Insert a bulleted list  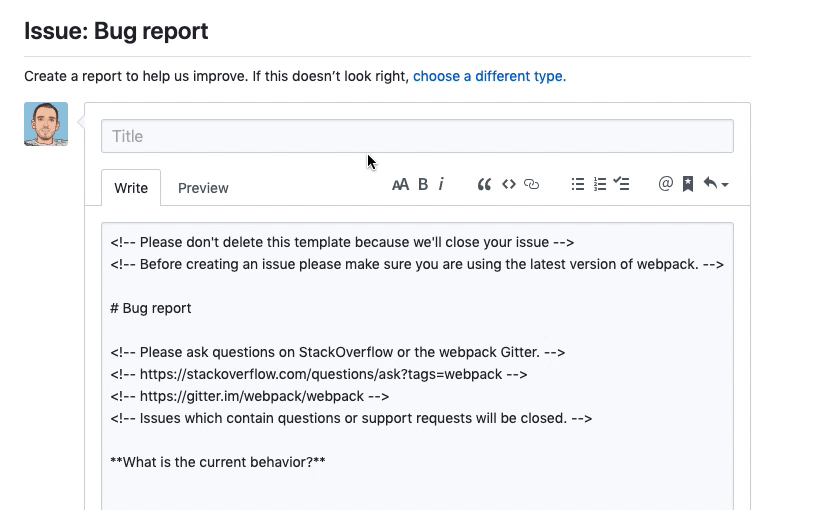tap(577, 184)
